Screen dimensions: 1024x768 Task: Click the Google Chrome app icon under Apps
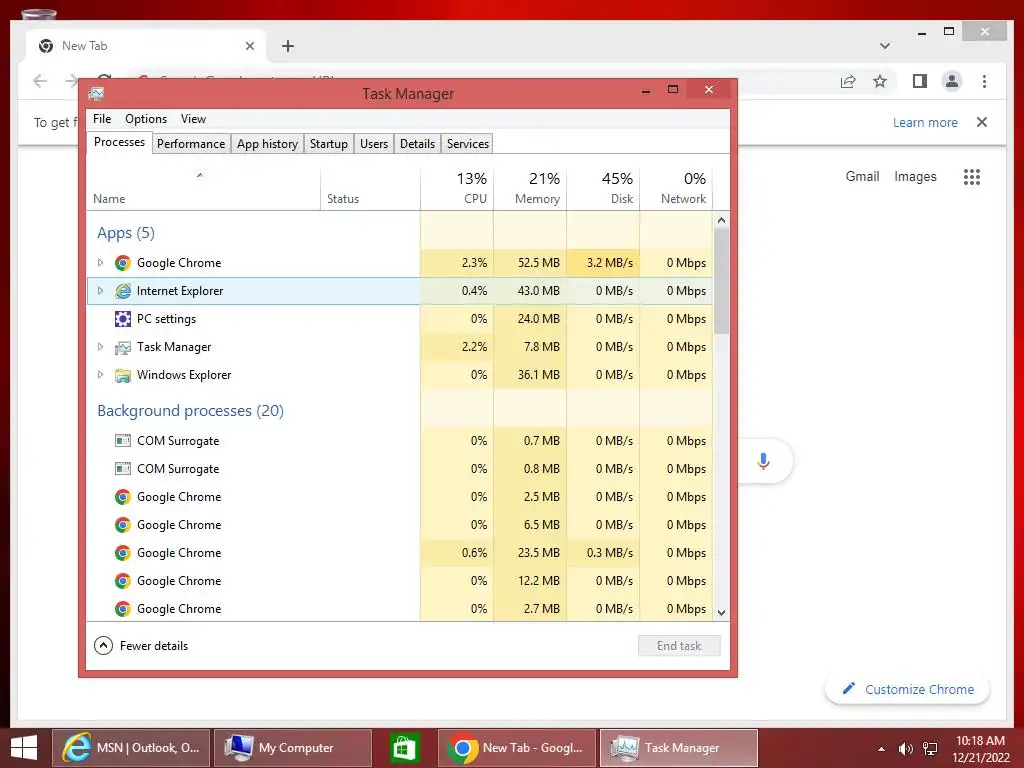(x=122, y=263)
